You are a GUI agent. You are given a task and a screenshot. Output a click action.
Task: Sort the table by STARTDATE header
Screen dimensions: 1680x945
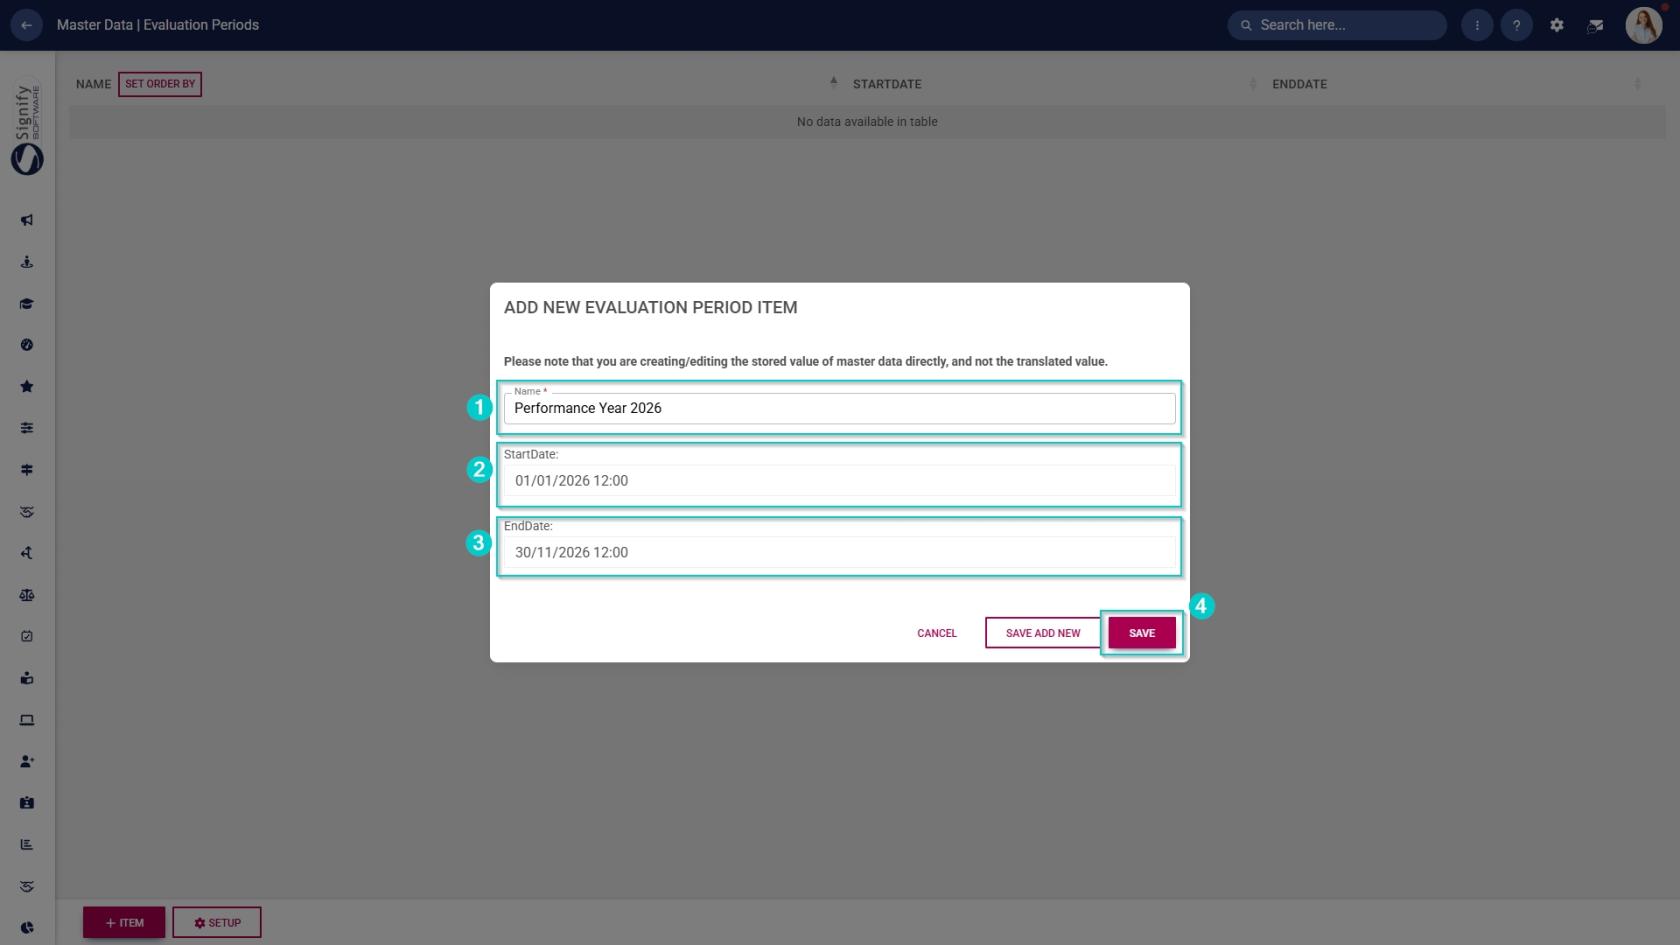coord(887,84)
